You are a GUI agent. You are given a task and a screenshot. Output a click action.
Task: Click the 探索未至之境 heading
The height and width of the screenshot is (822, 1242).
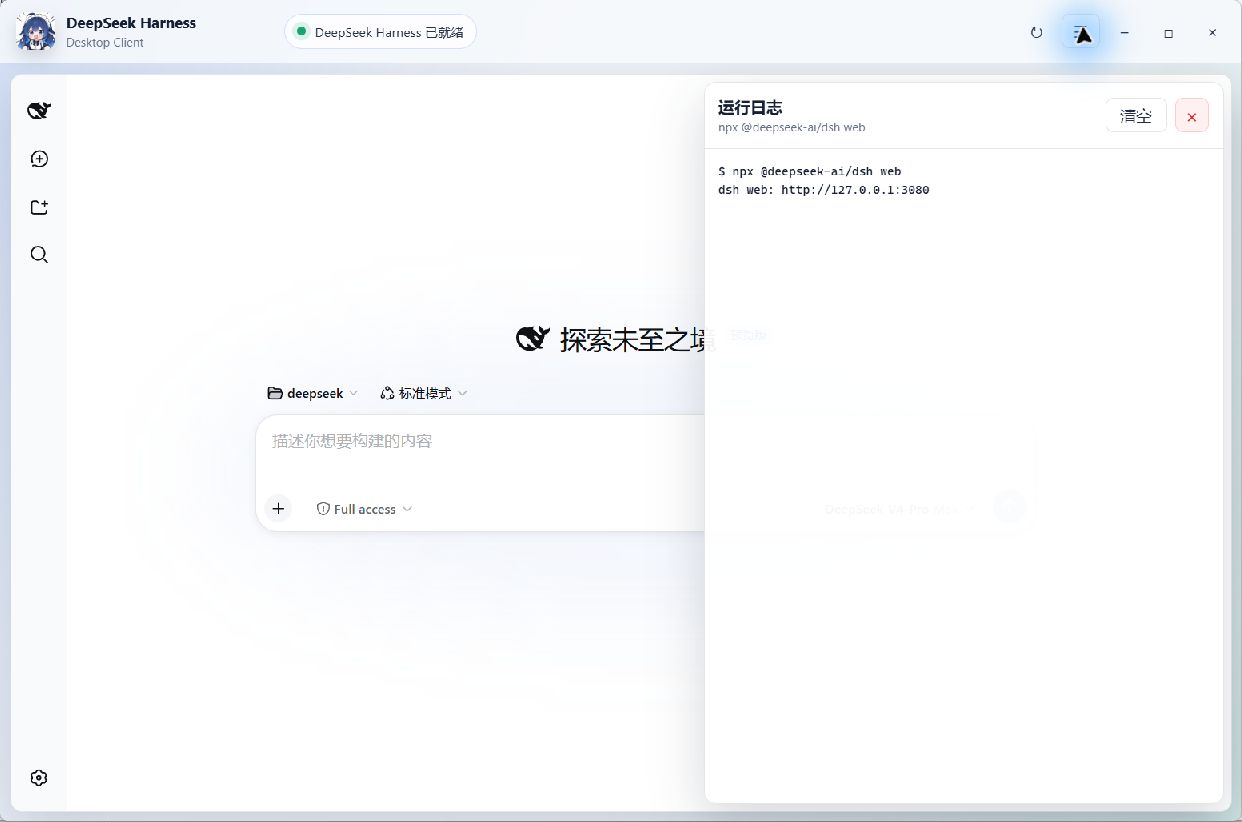(638, 340)
